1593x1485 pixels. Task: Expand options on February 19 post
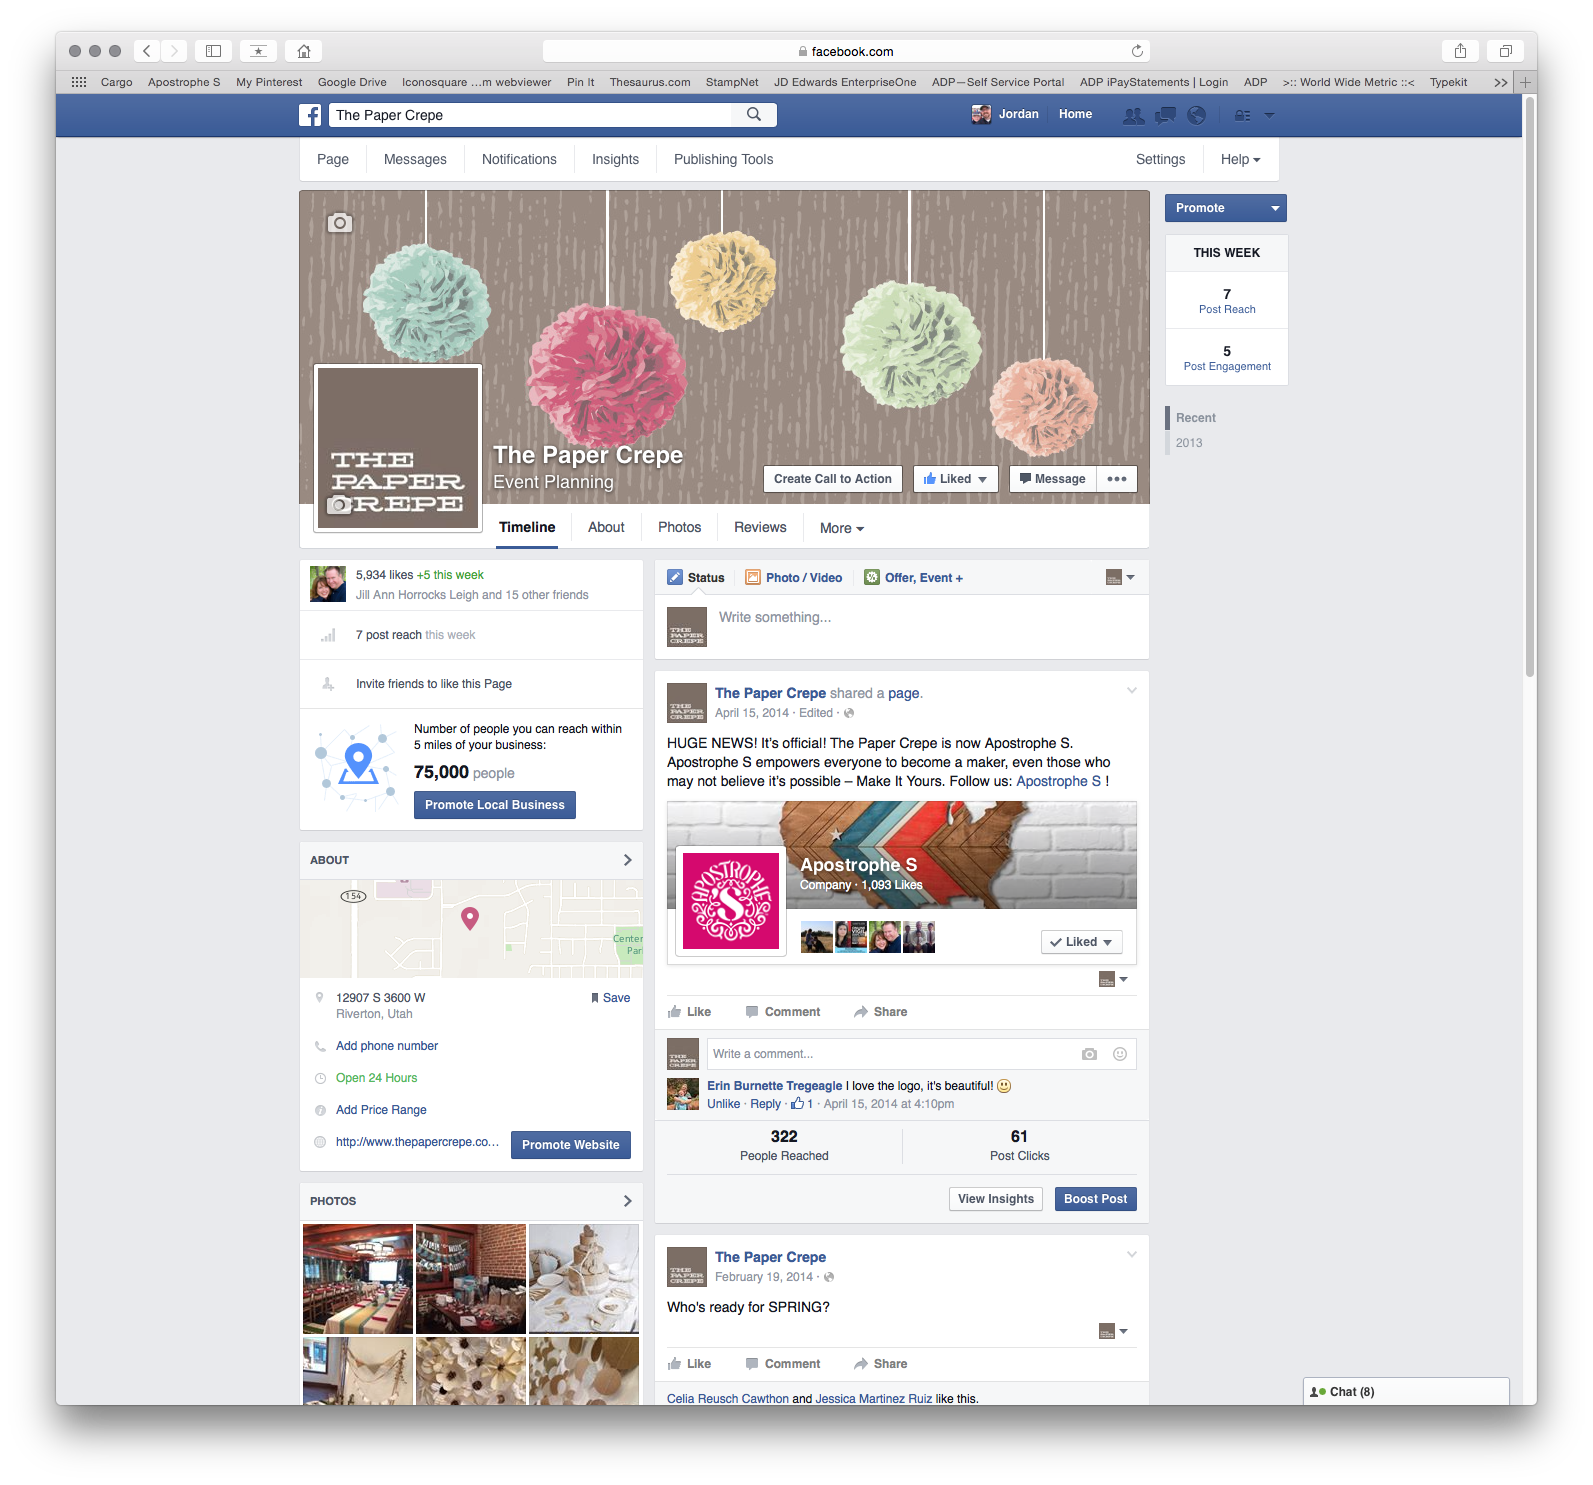[1132, 1254]
